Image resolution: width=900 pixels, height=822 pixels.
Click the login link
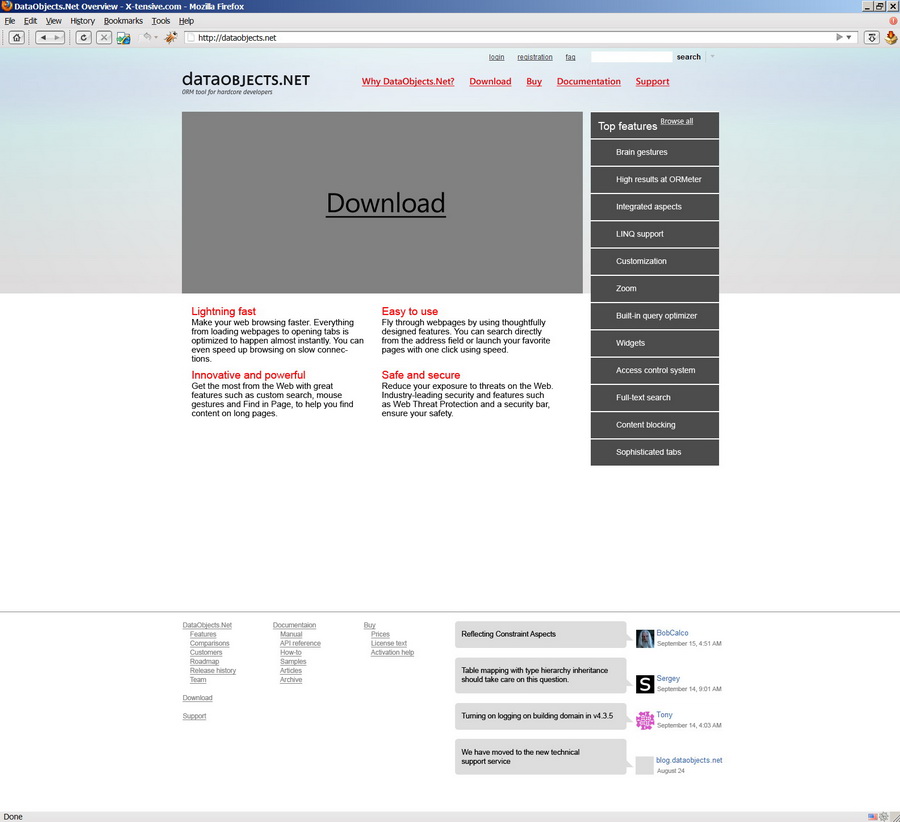pos(496,57)
